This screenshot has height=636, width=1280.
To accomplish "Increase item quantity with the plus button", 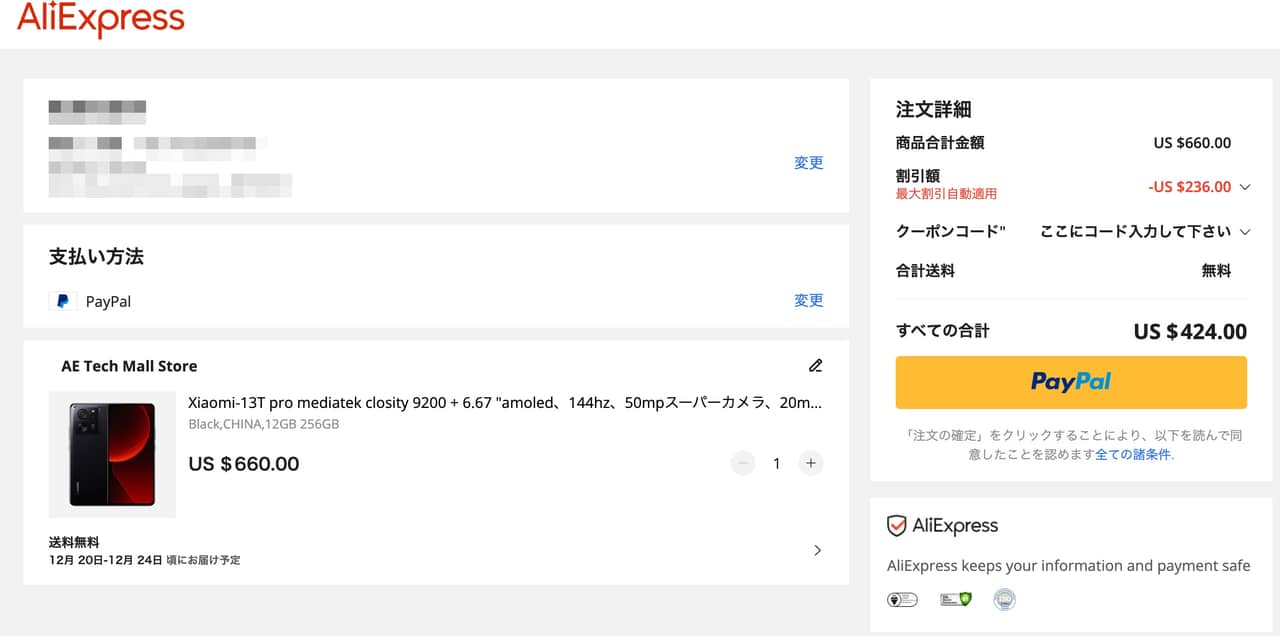I will 811,463.
